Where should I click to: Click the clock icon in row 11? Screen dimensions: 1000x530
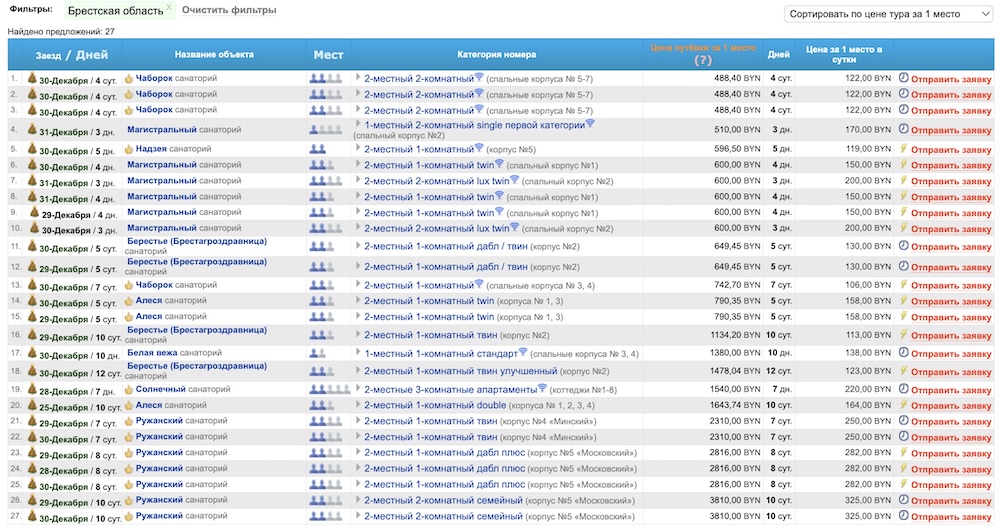click(x=903, y=245)
